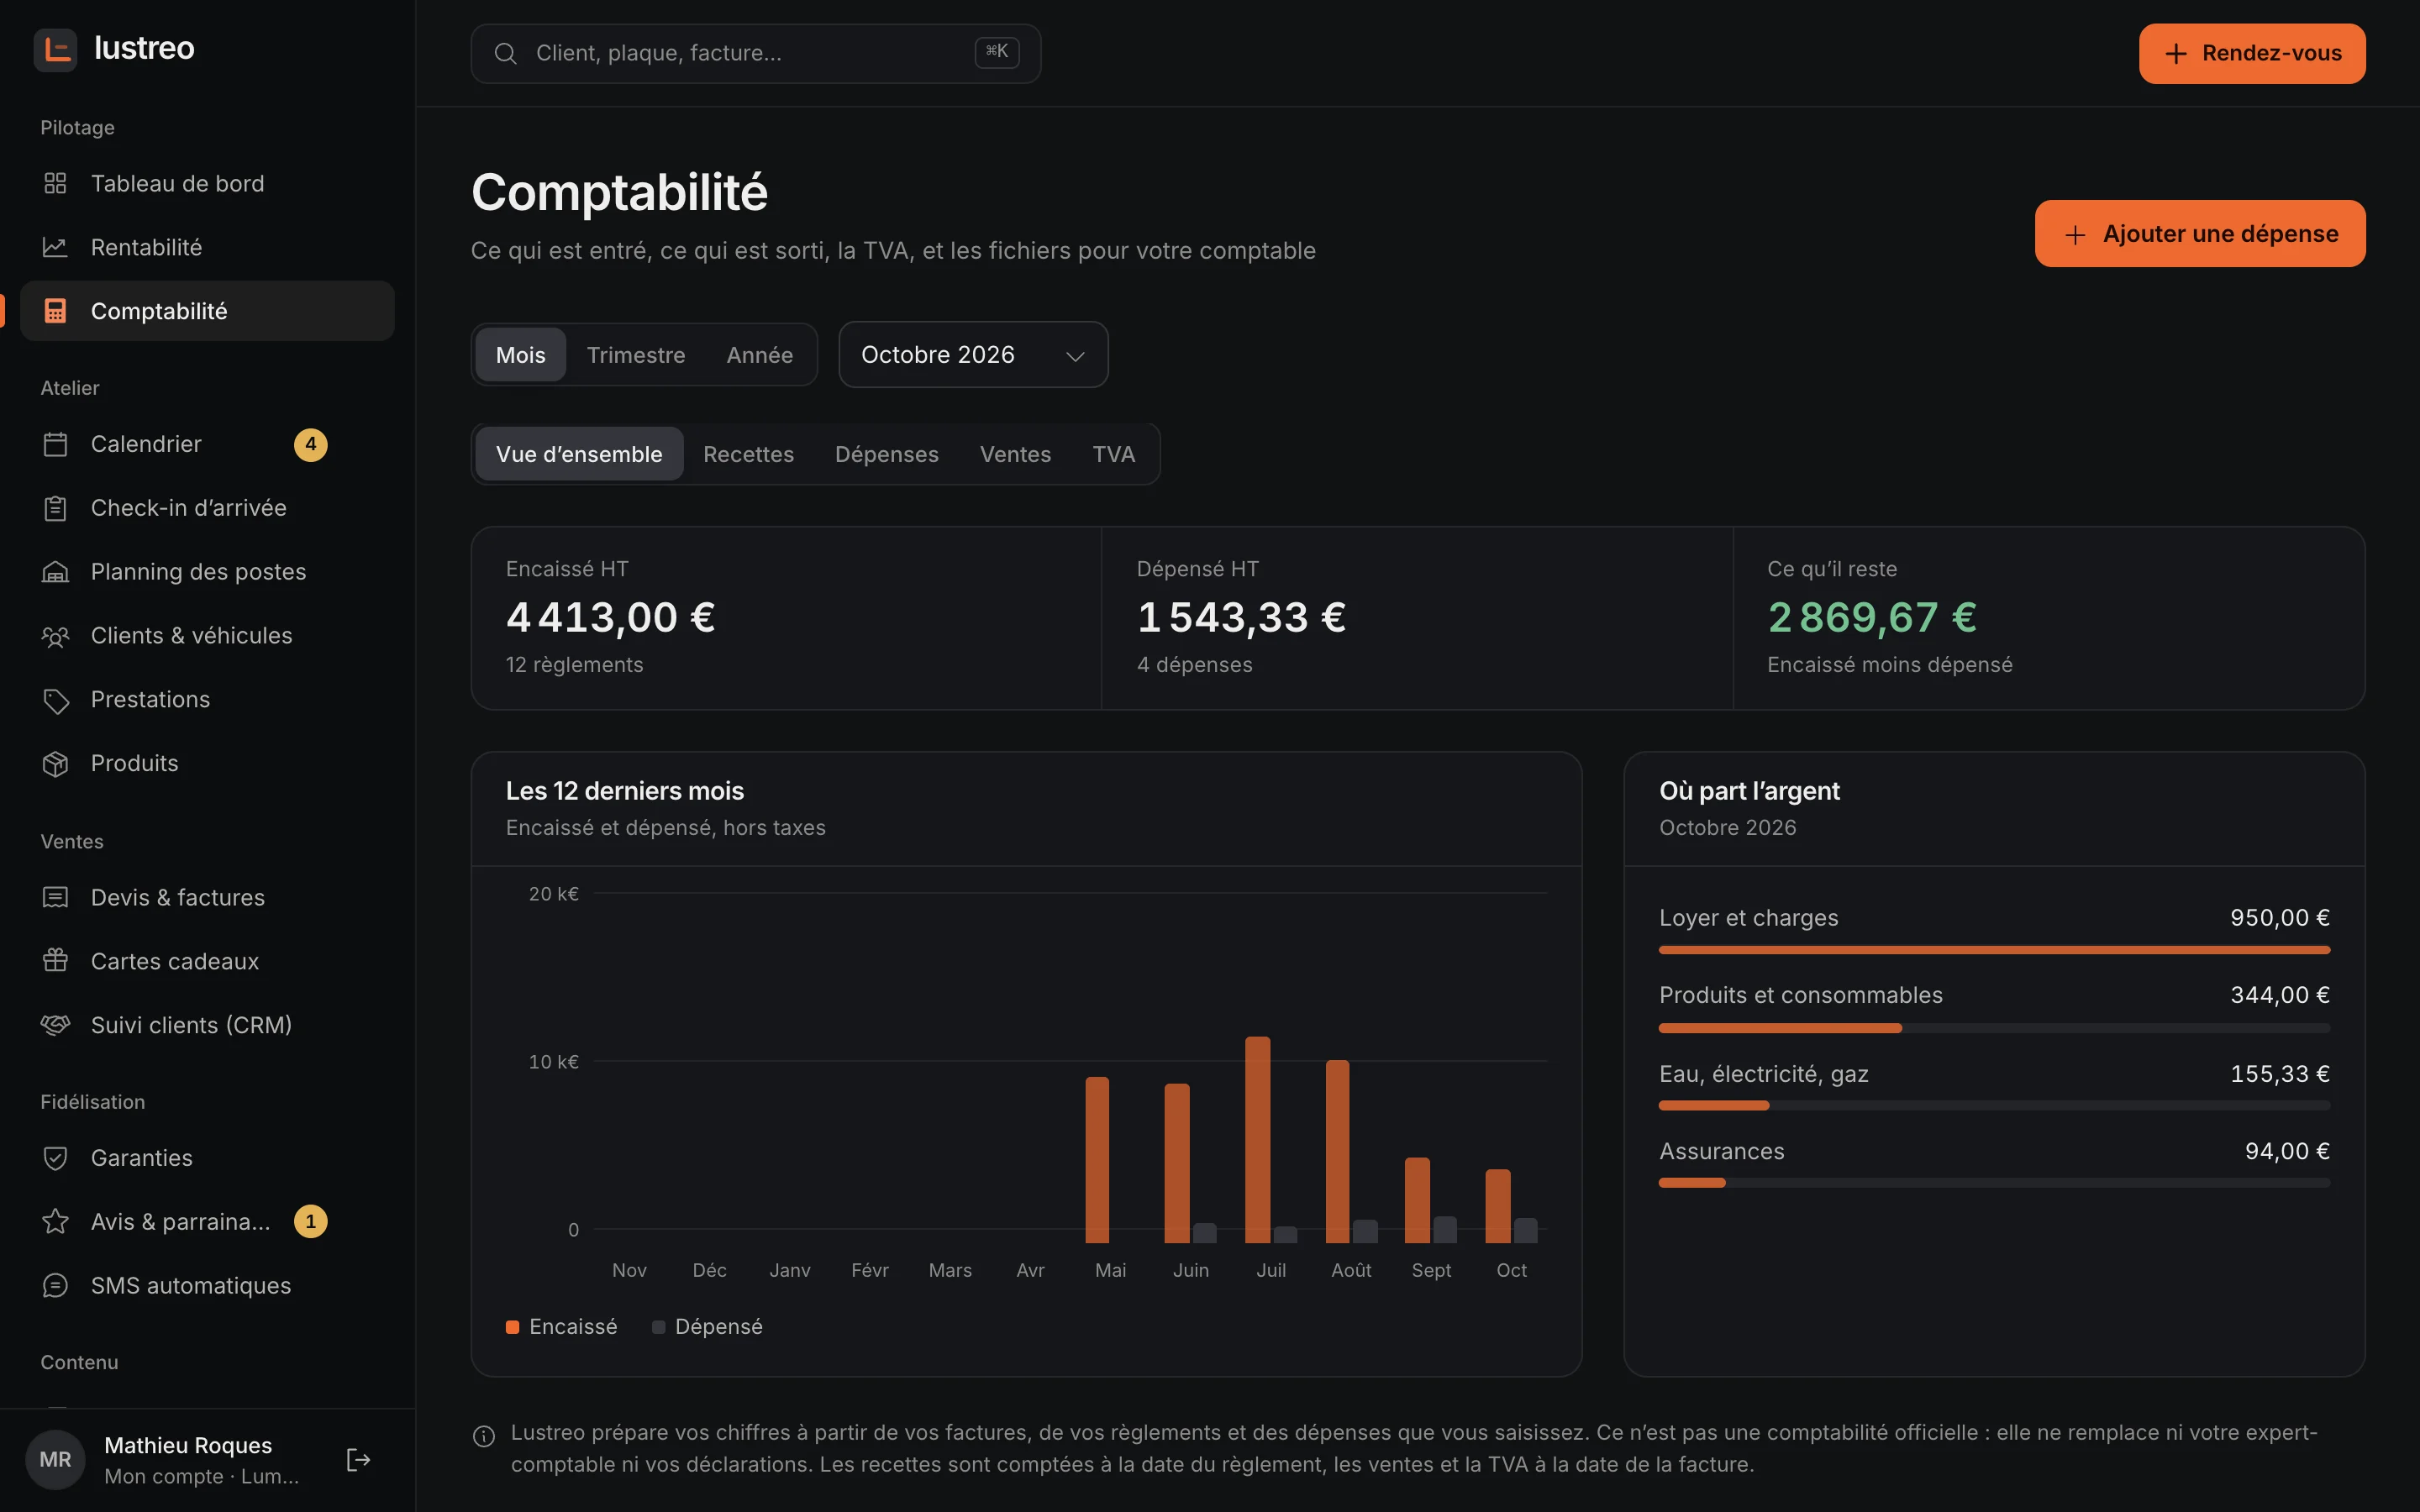Click the Comptabilité calculator icon
This screenshot has width=2420, height=1512.
tap(55, 311)
